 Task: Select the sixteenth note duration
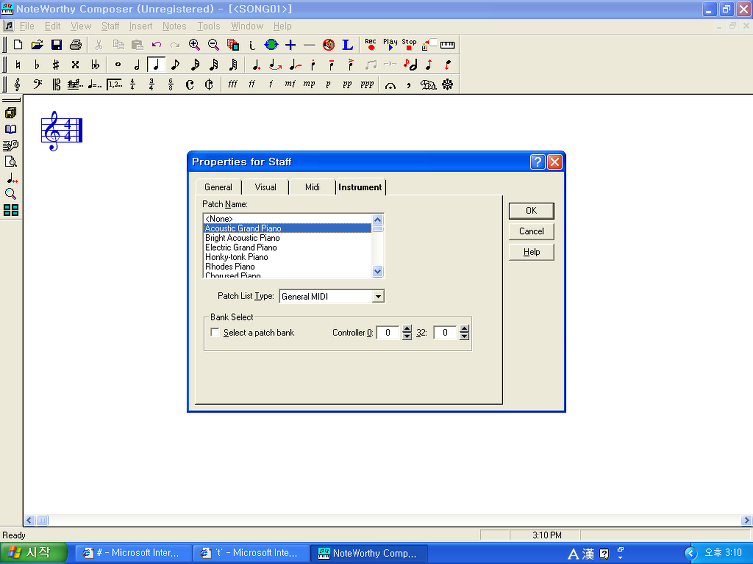coord(195,64)
